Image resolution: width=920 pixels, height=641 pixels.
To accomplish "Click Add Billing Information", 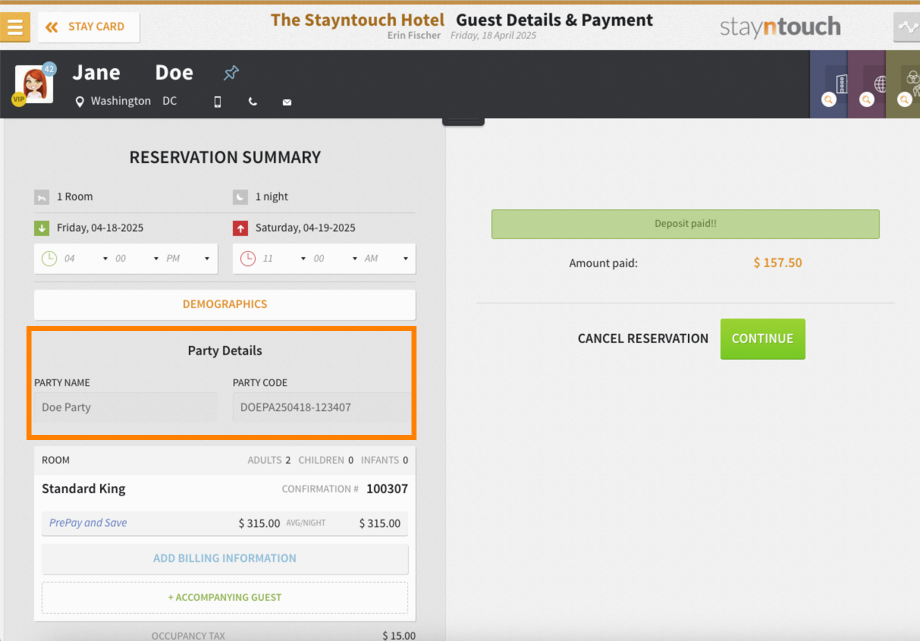I will 225,559.
